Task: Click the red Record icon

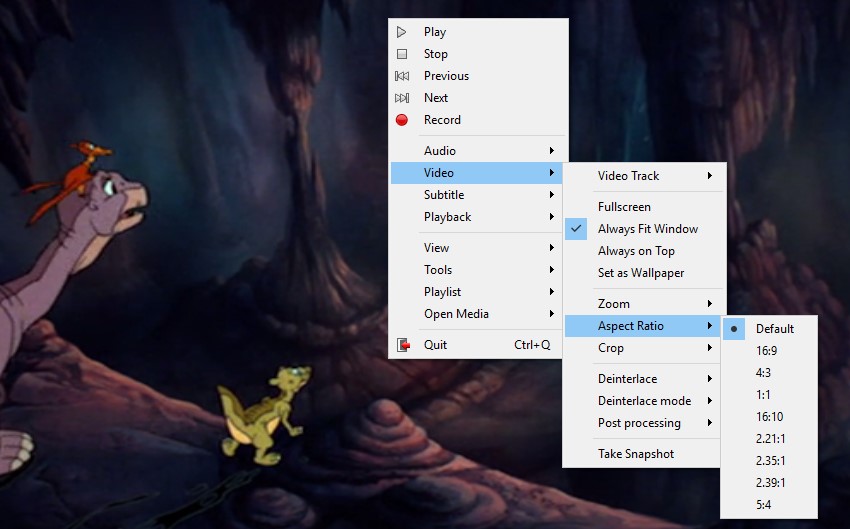Action: 402,120
